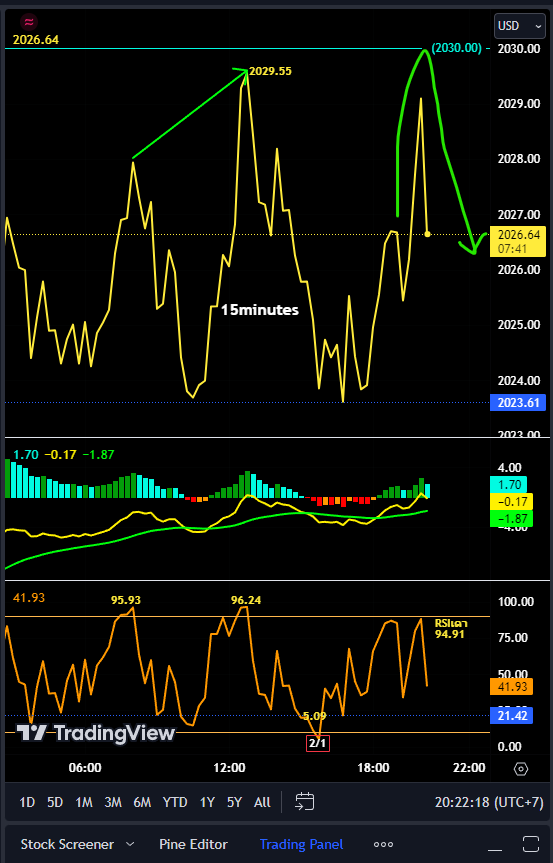Select the 1M time range

pyautogui.click(x=84, y=802)
